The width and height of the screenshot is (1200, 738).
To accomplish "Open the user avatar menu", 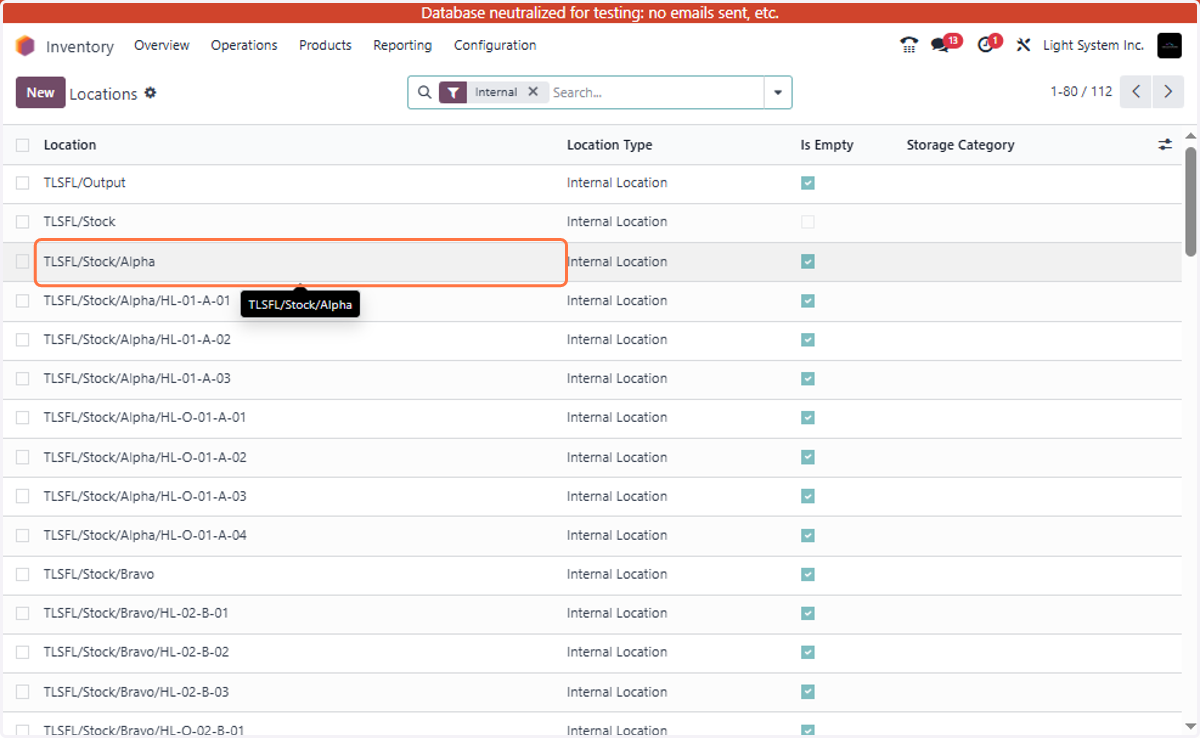I will [x=1169, y=45].
